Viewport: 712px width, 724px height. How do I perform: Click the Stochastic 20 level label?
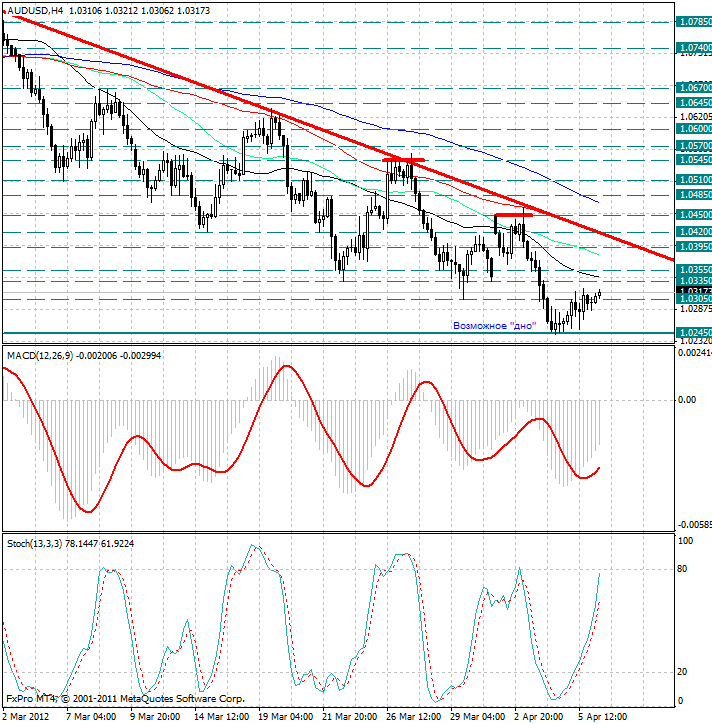click(682, 672)
